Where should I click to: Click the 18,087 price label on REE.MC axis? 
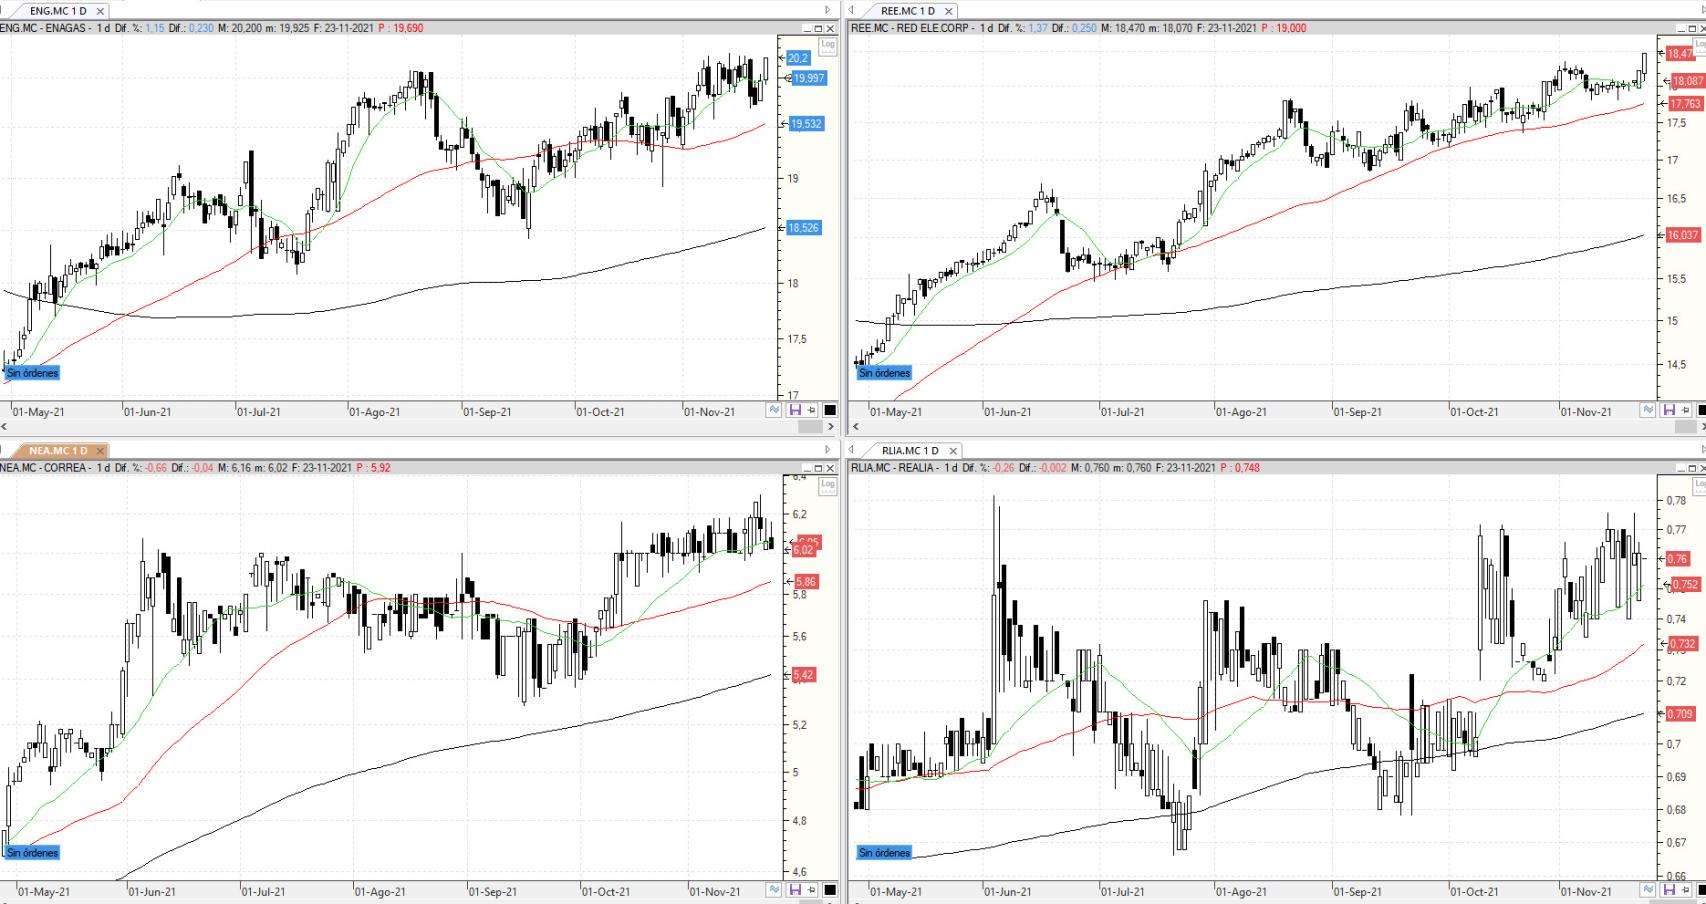point(1687,81)
